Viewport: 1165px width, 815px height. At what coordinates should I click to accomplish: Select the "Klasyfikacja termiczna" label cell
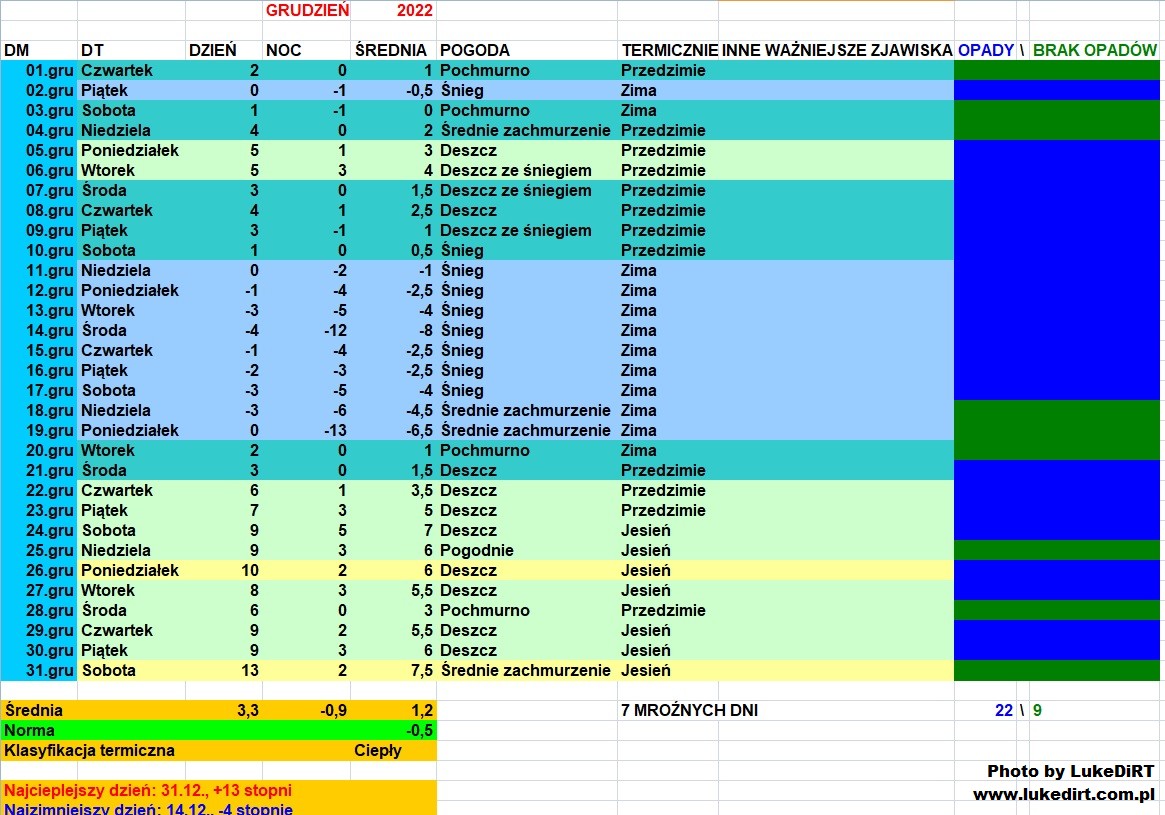tap(90, 750)
